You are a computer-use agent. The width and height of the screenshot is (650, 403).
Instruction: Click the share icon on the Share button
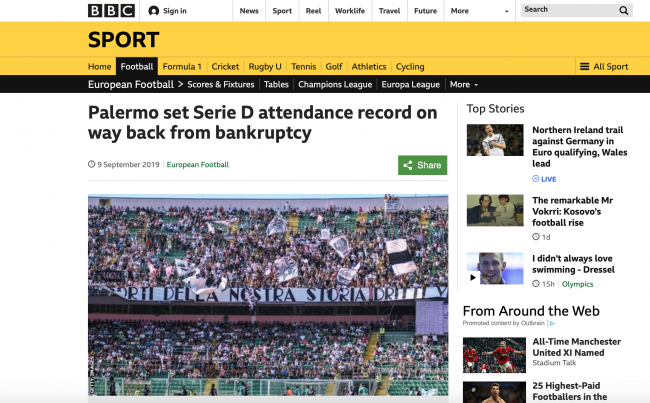(408, 165)
